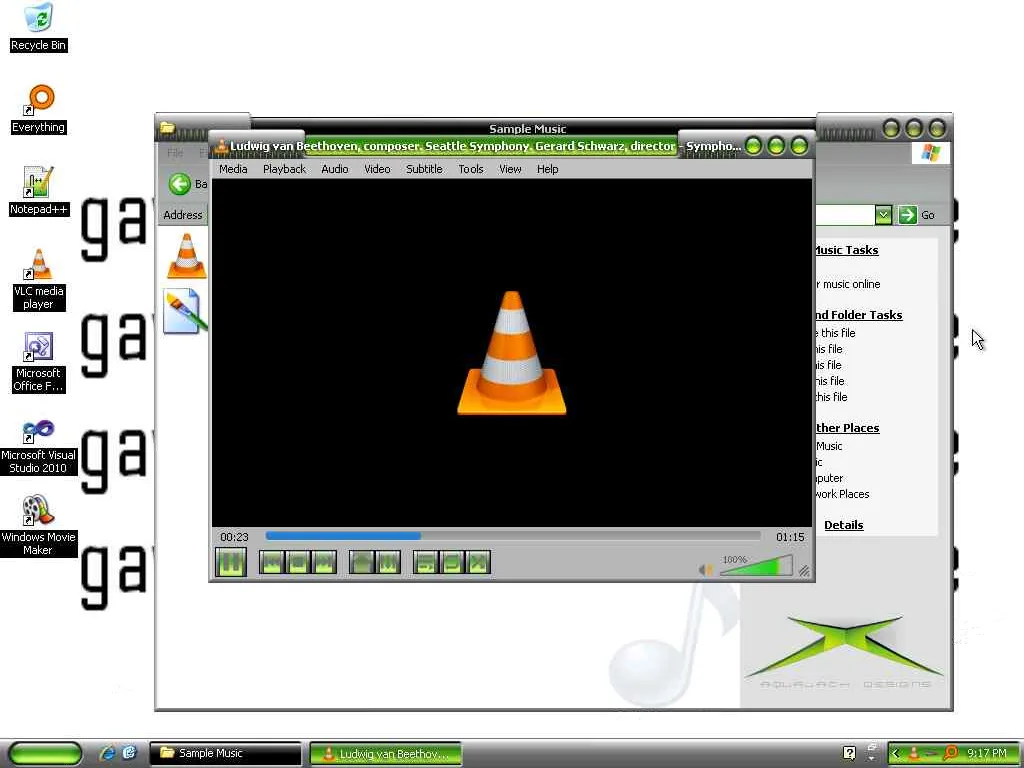Select the VLC cone file in Explorer

[x=187, y=256]
